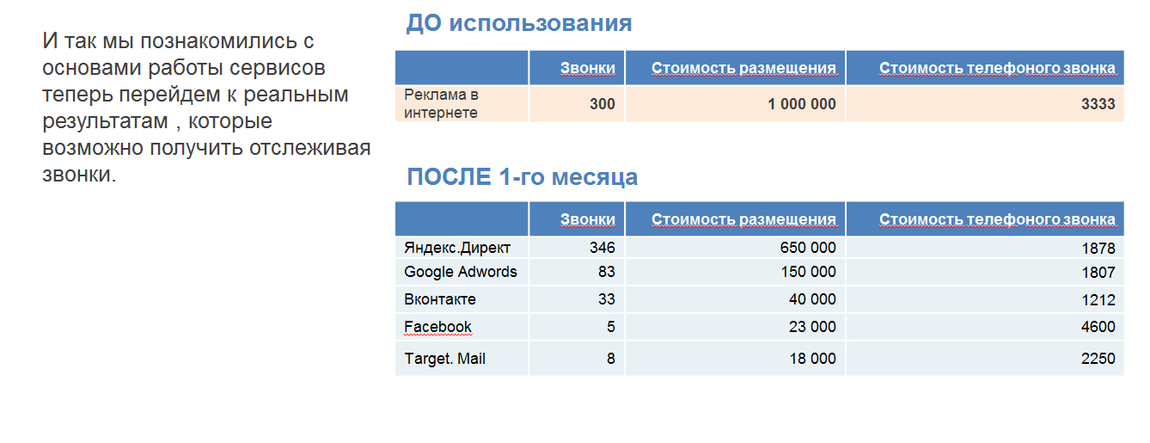Select the "Facebook" row label

[x=438, y=326]
